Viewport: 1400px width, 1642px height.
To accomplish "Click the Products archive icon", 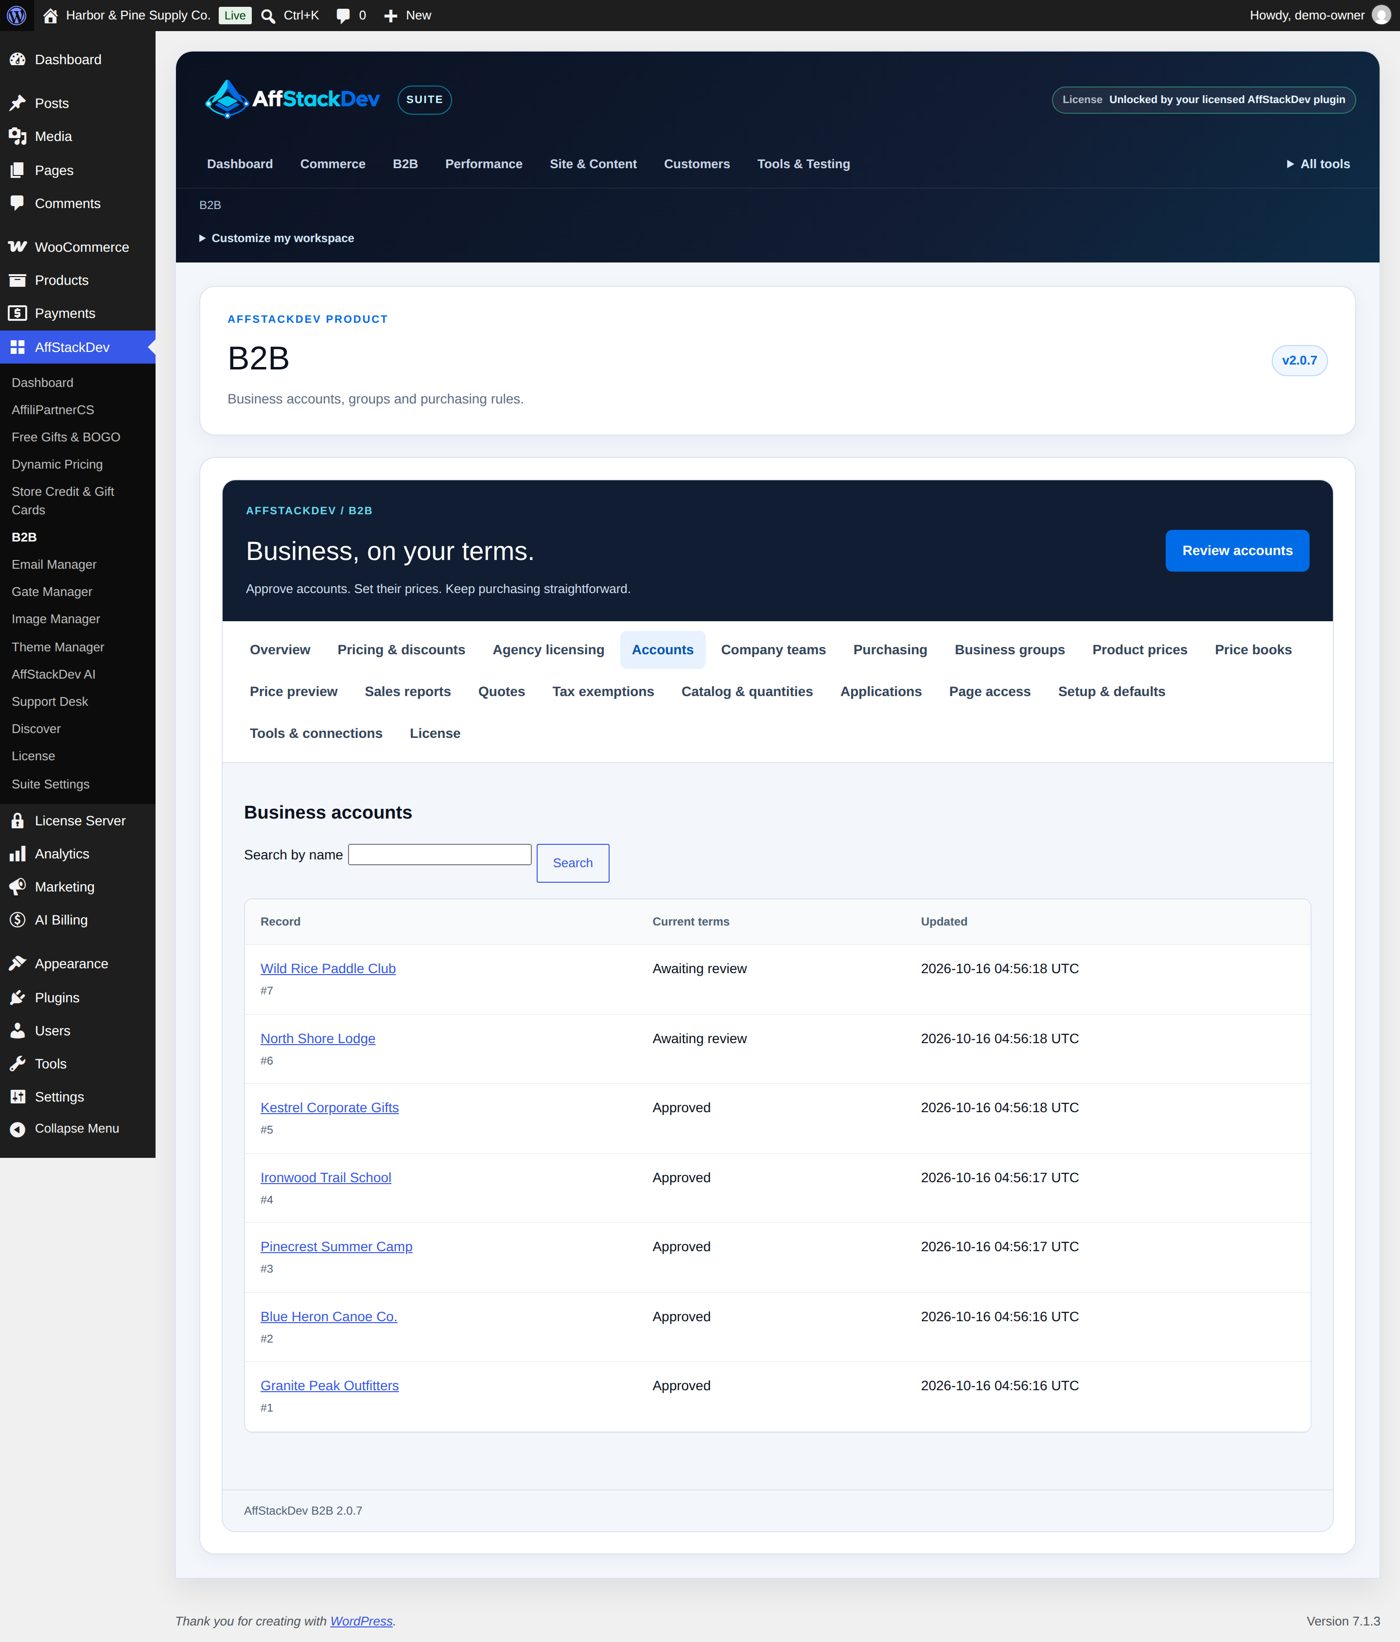I will pos(17,280).
